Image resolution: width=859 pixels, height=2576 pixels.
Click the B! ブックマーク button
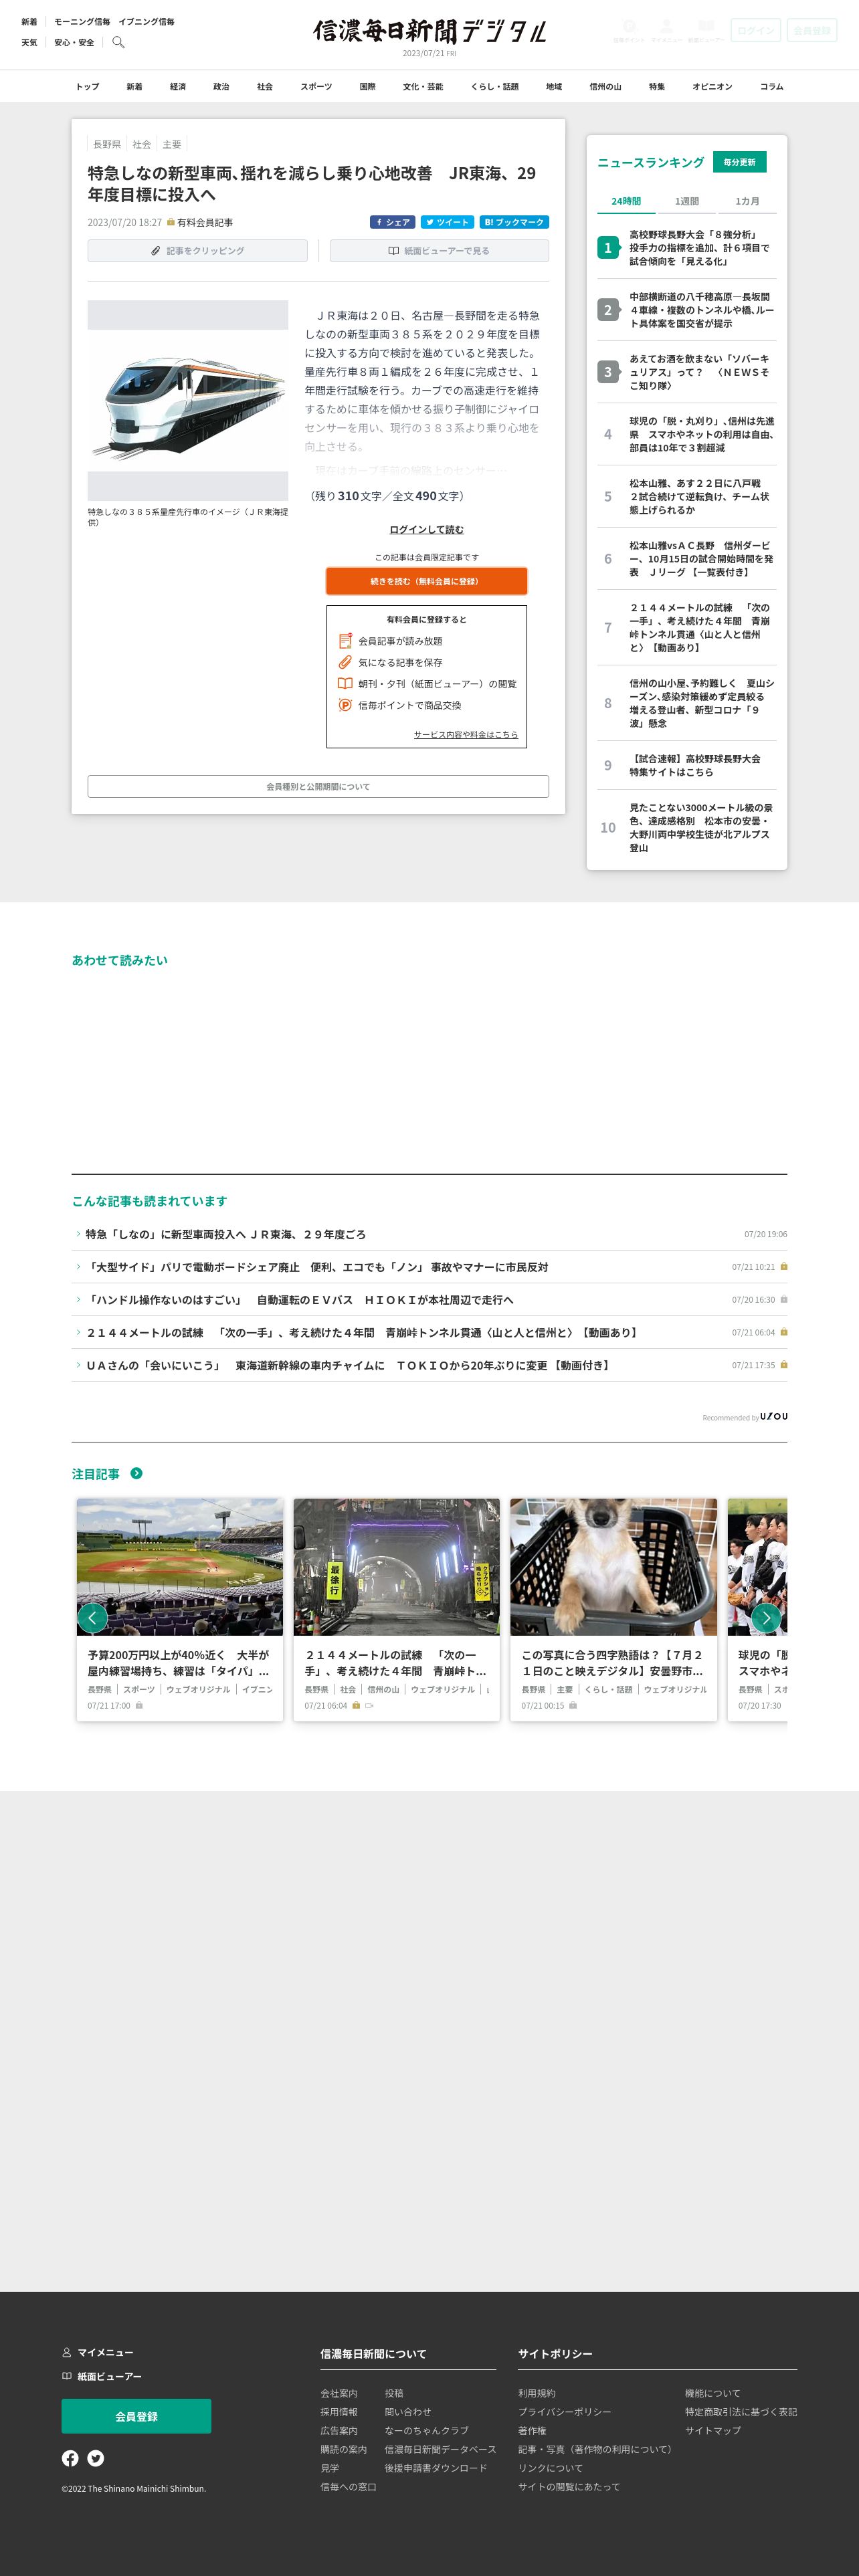(514, 222)
